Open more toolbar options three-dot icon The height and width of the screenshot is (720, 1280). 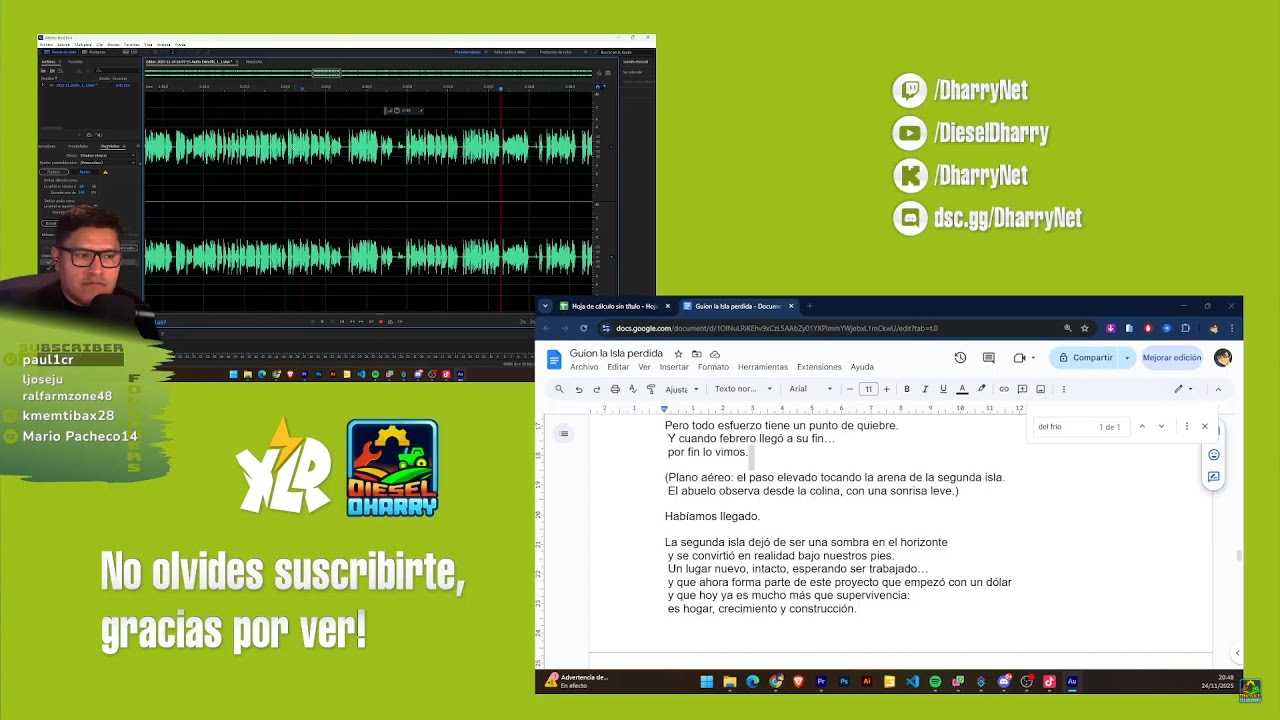1063,389
